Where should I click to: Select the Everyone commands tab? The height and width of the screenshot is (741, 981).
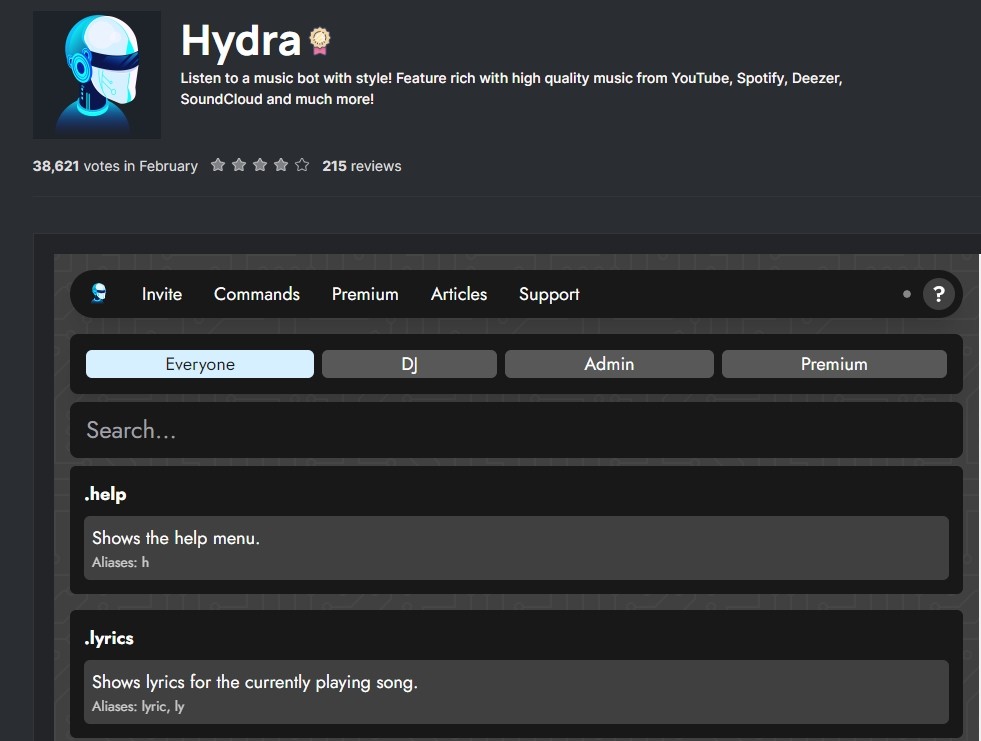pos(200,364)
